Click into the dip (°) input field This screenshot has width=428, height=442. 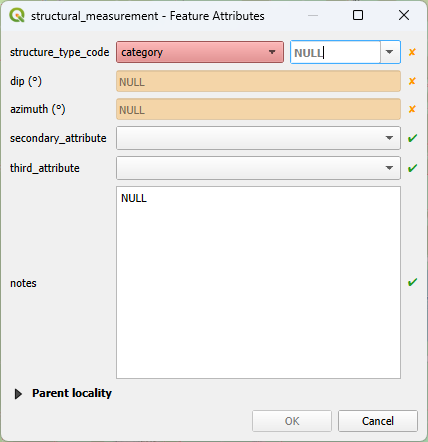[258, 81]
